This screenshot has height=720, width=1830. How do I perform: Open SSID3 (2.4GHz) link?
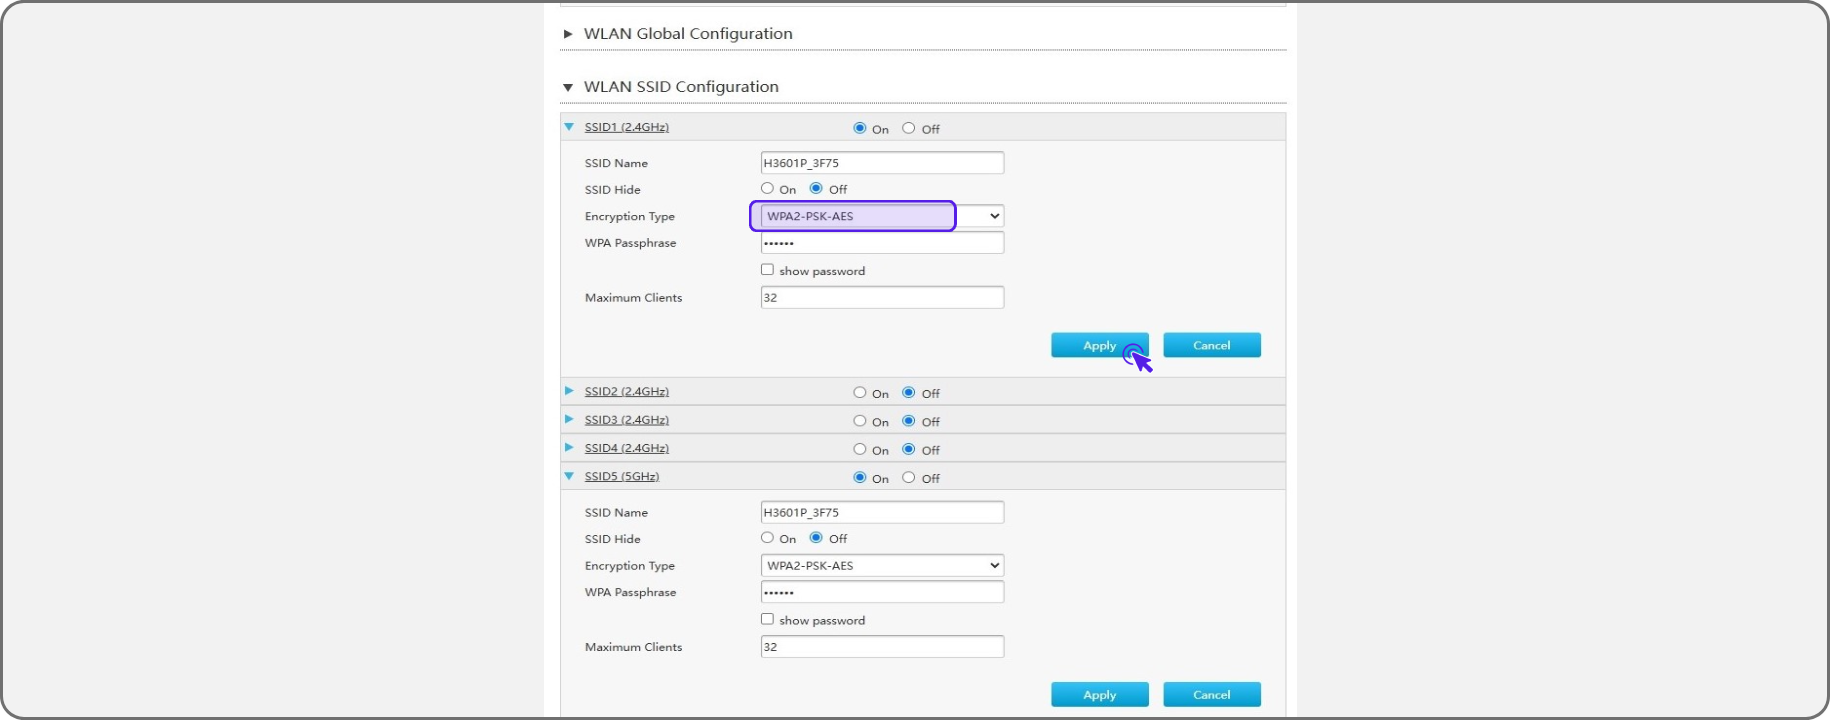[x=627, y=420]
